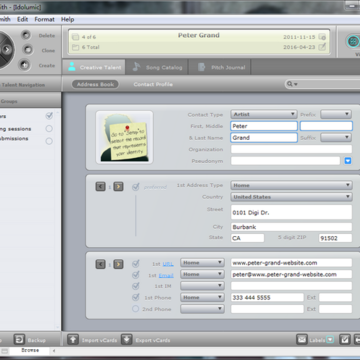The width and height of the screenshot is (360, 360).
Task: Open the Help menu
Action: coord(67,19)
